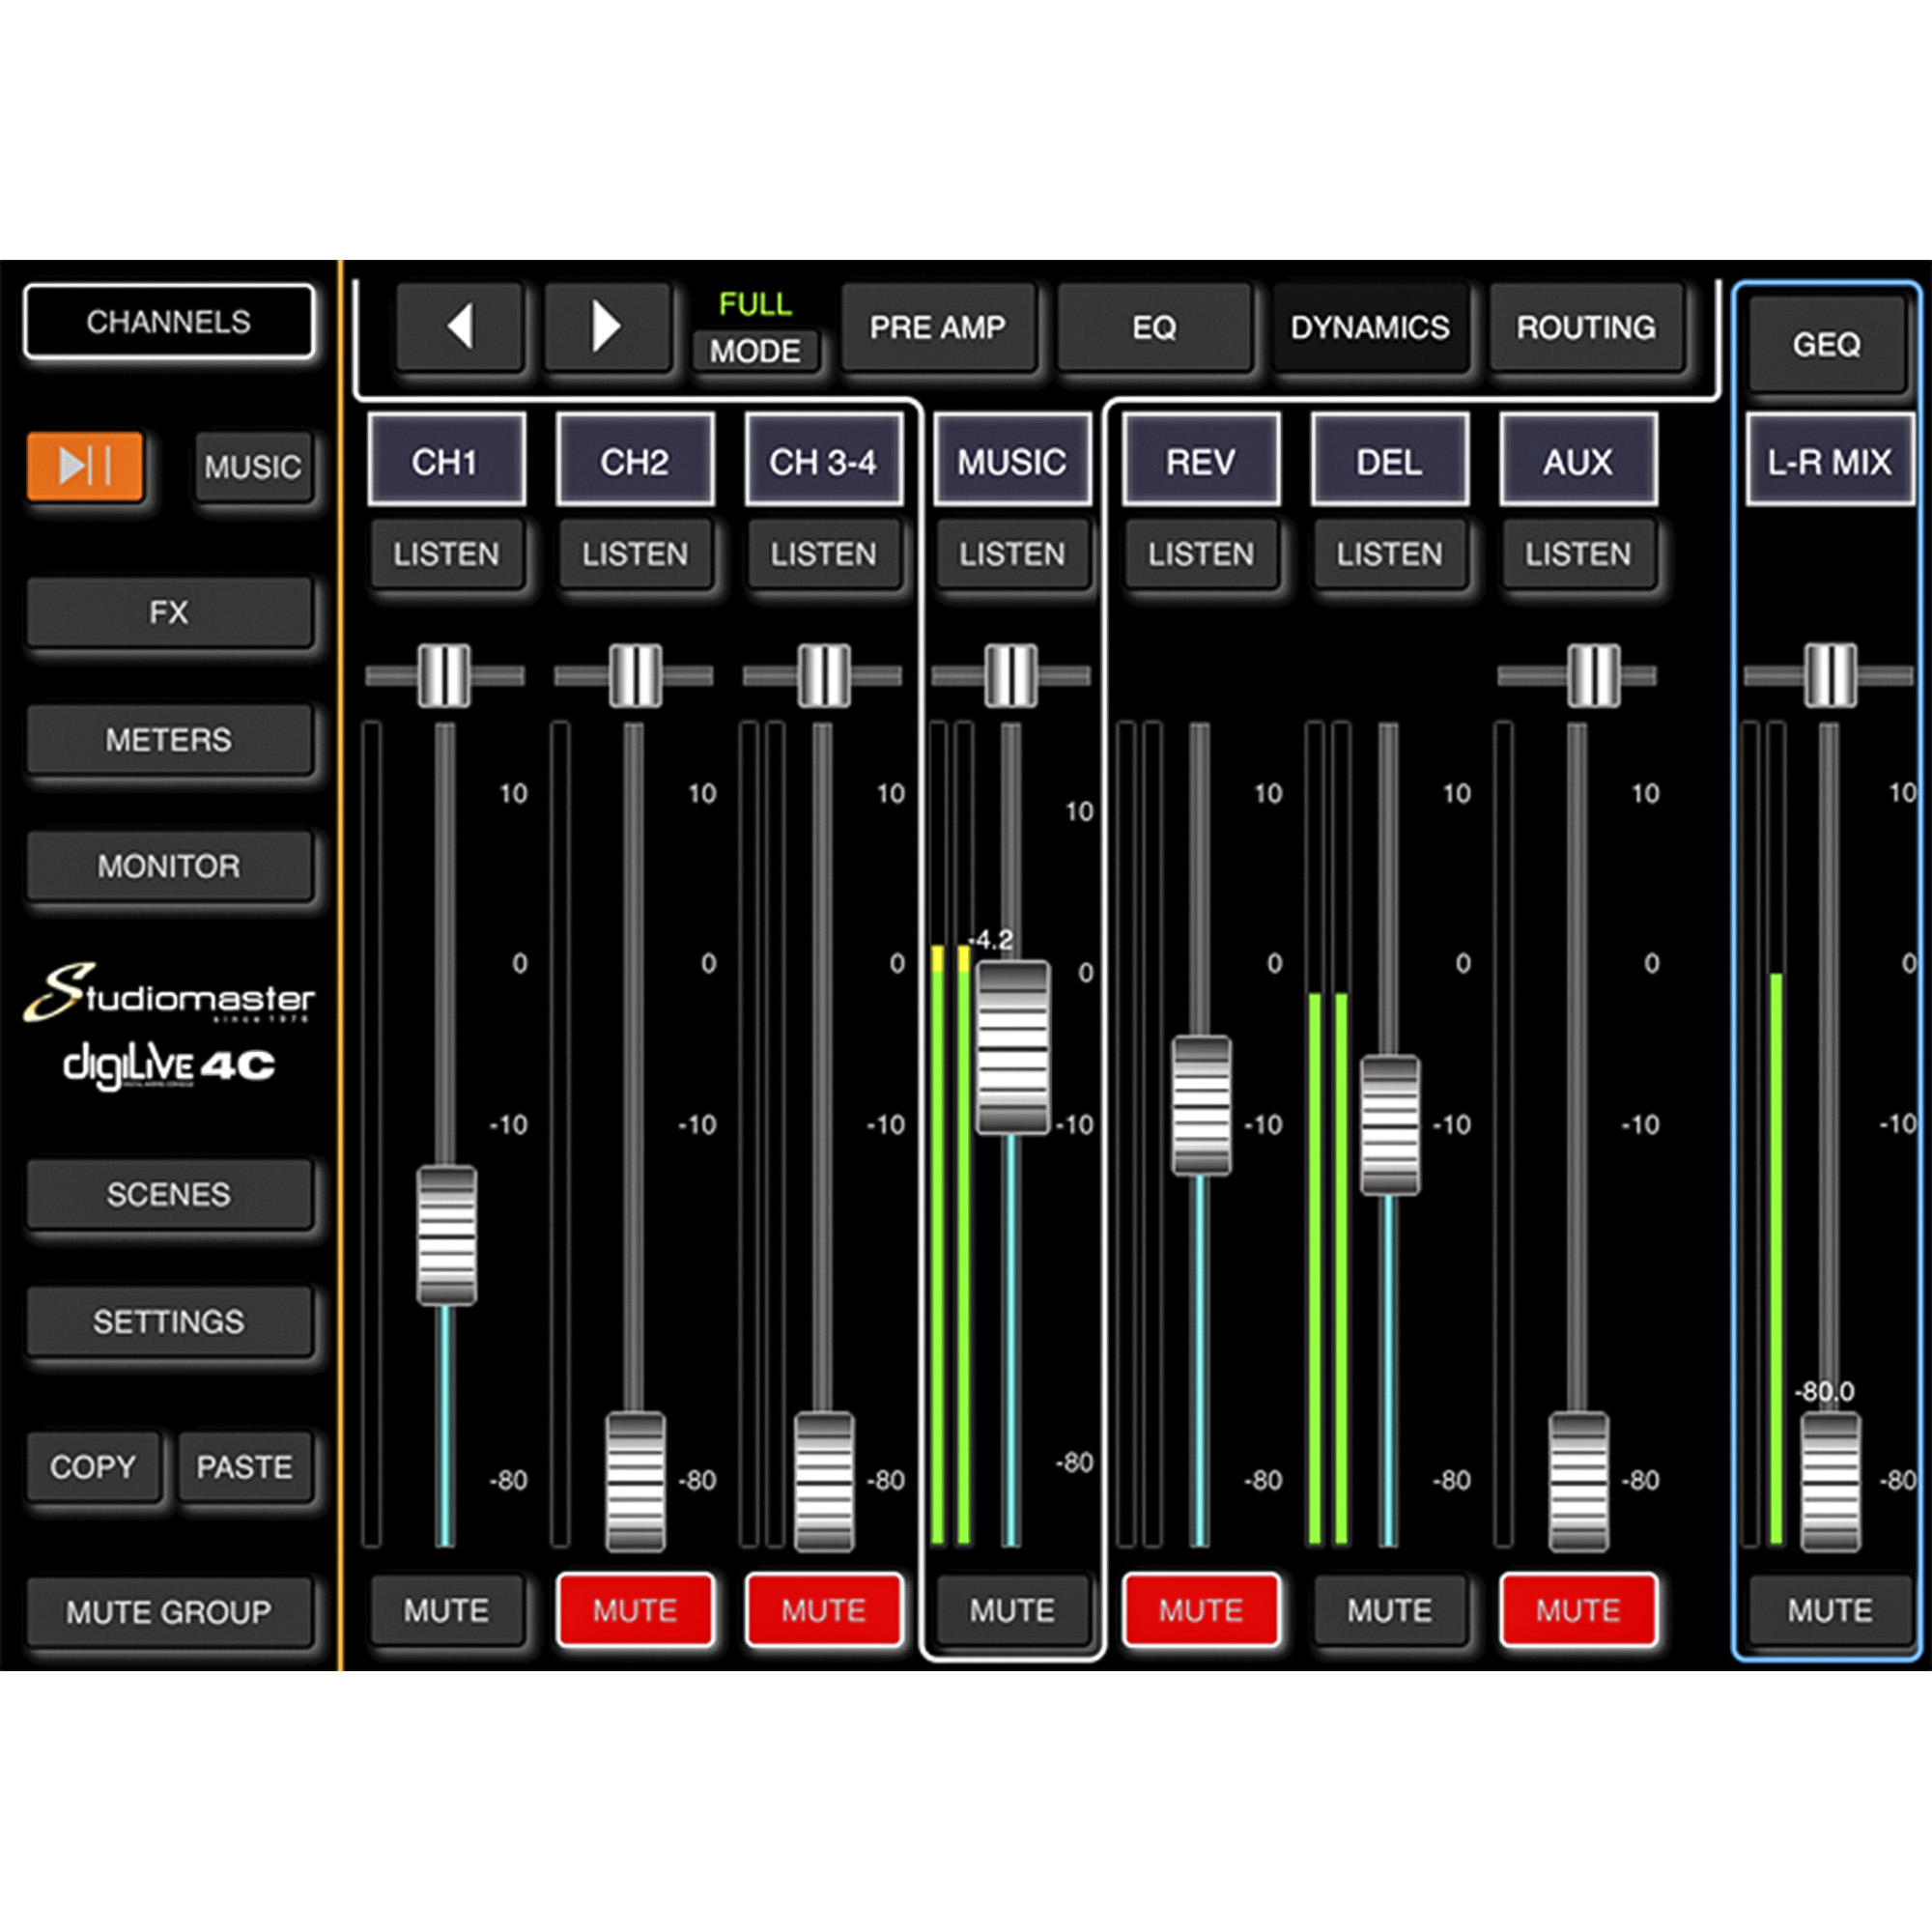This screenshot has width=1932, height=1932.
Task: Click the right arrow channel navigation button
Action: tap(606, 327)
